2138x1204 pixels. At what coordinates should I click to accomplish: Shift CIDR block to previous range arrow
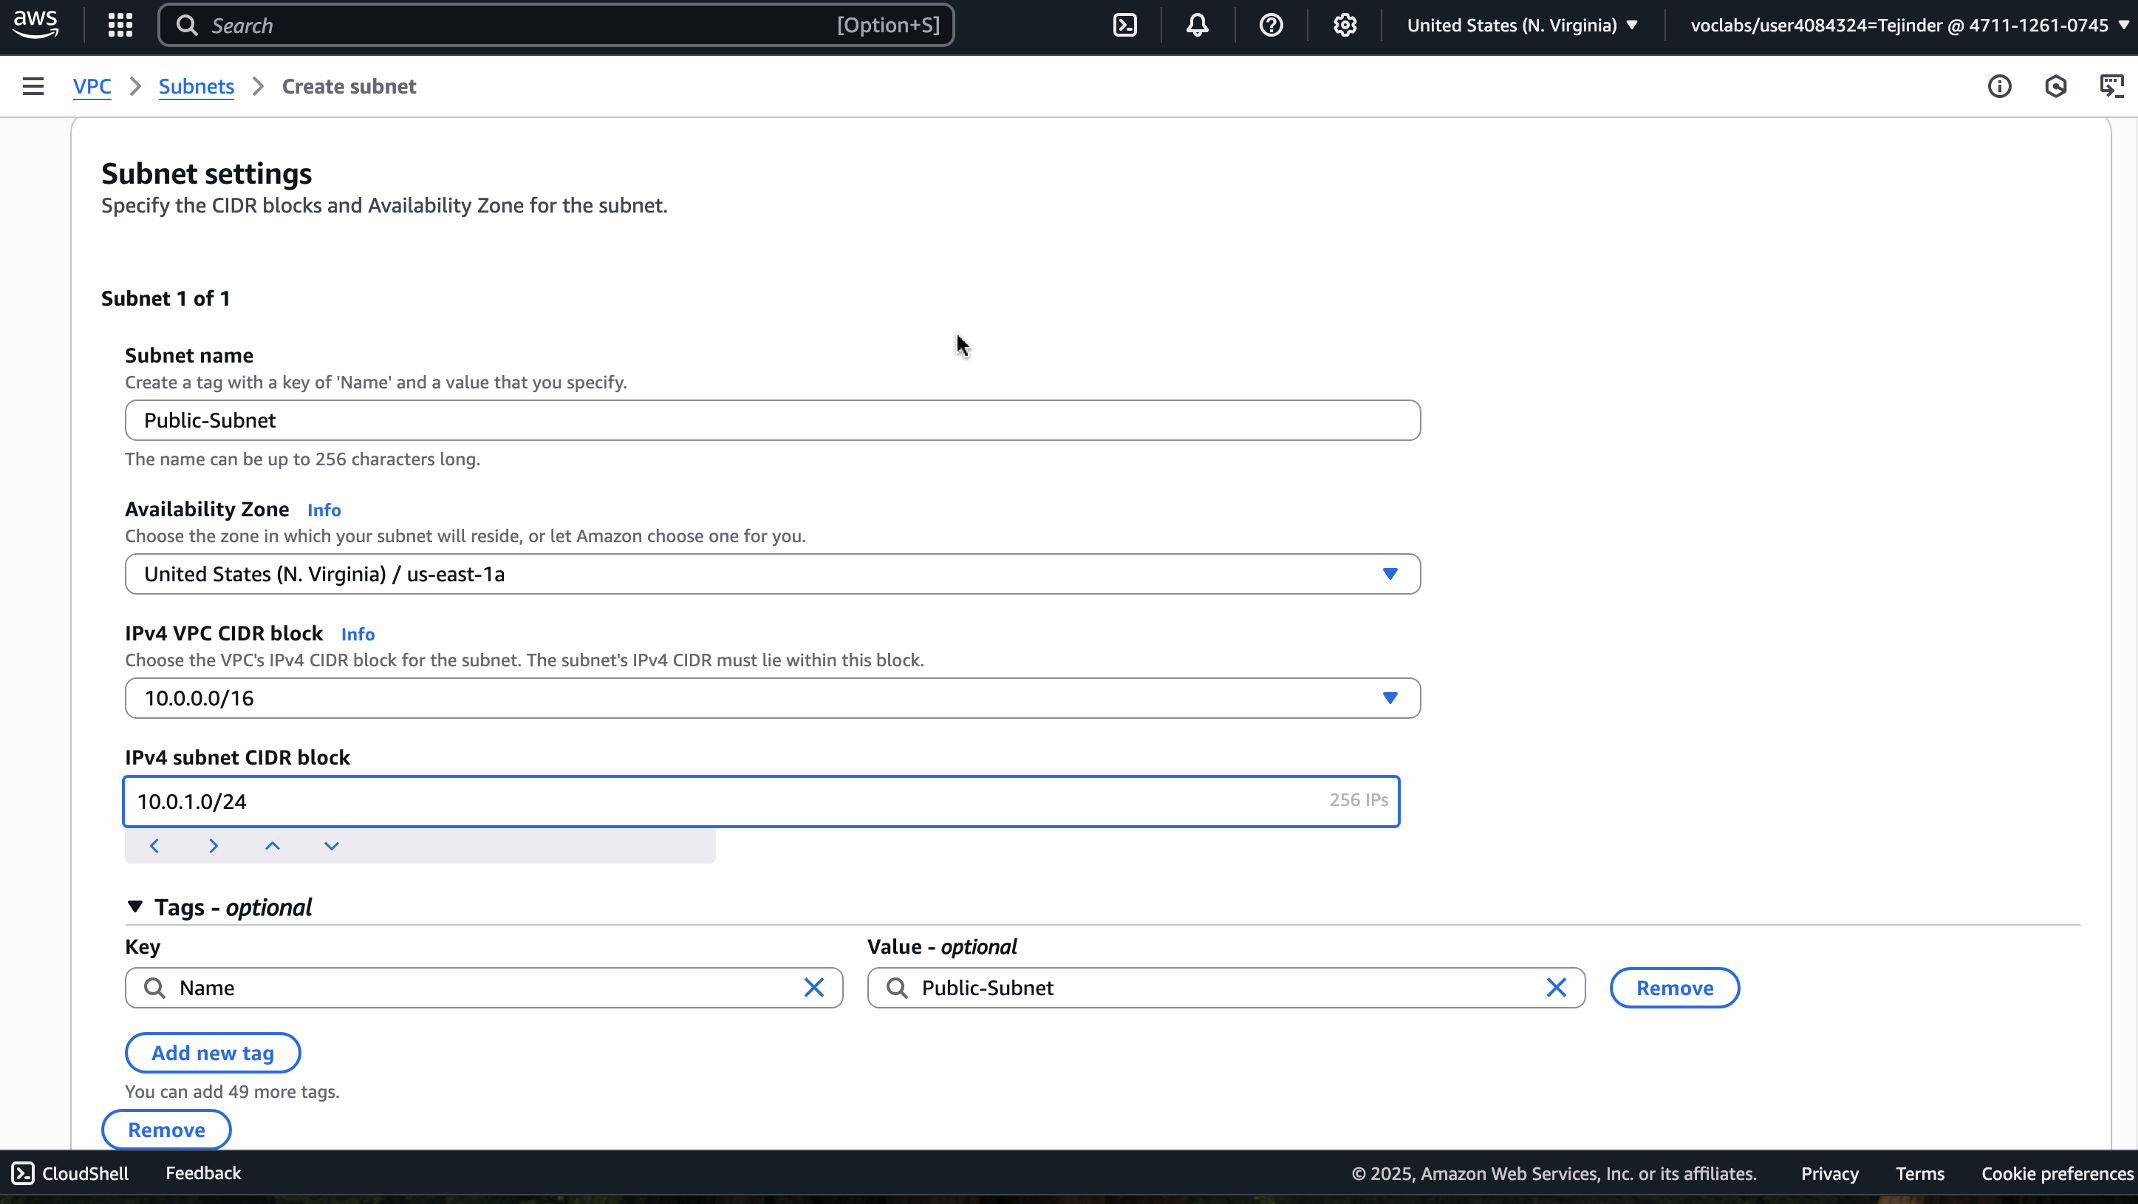coord(154,846)
